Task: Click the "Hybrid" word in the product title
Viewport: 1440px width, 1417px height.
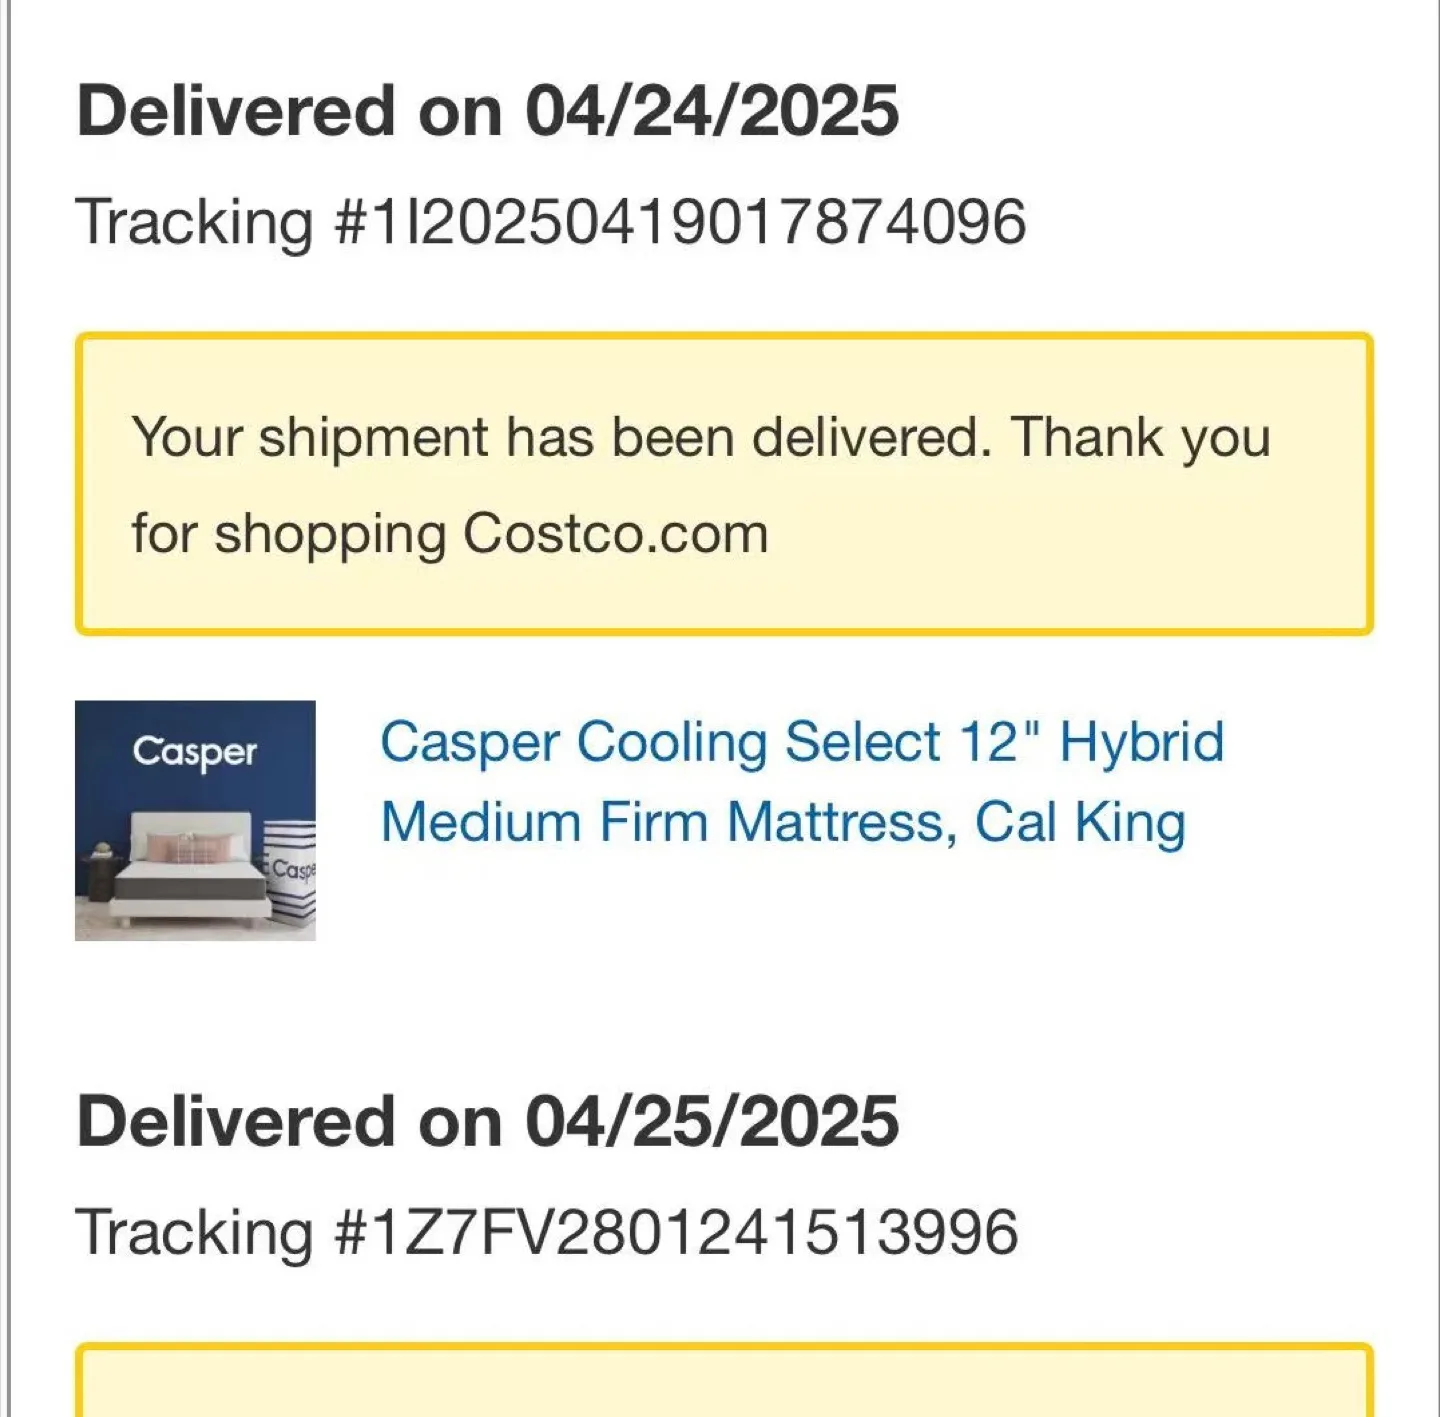Action: tap(1142, 744)
